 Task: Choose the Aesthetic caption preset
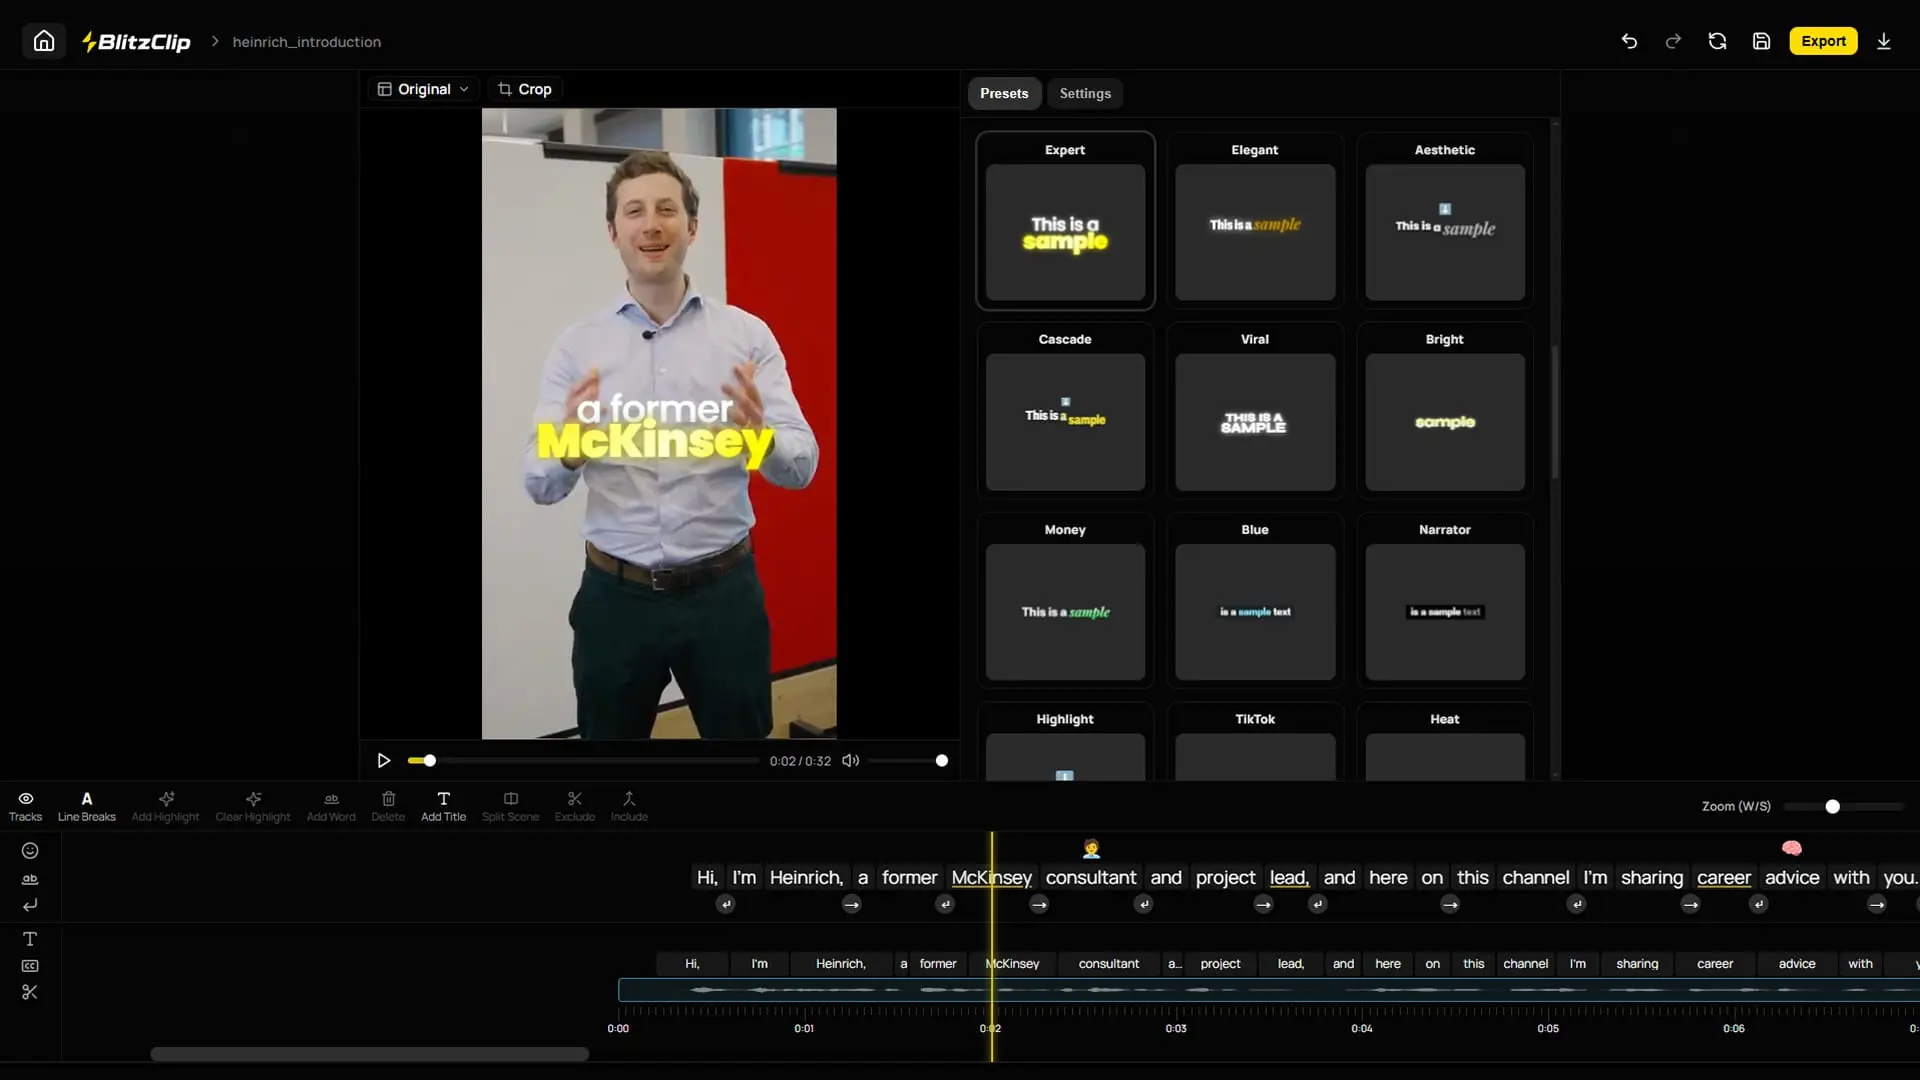click(1445, 220)
